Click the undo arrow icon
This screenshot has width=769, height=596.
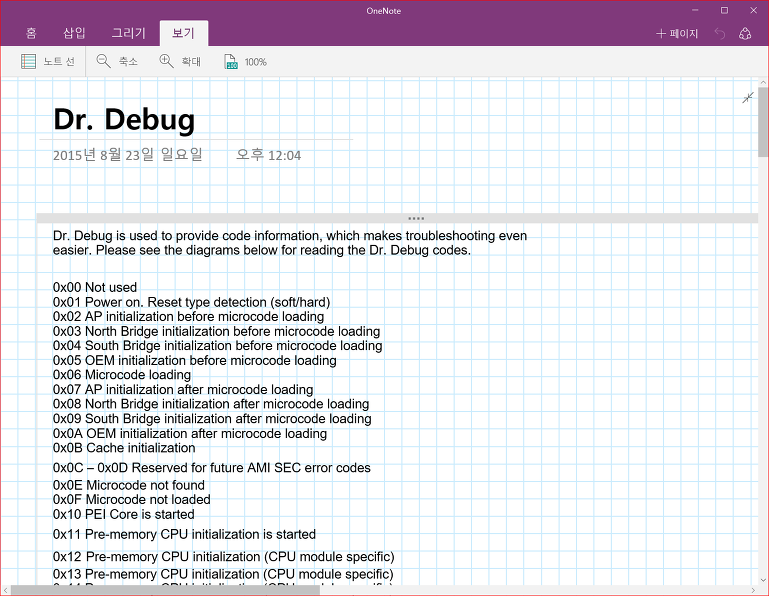[720, 33]
